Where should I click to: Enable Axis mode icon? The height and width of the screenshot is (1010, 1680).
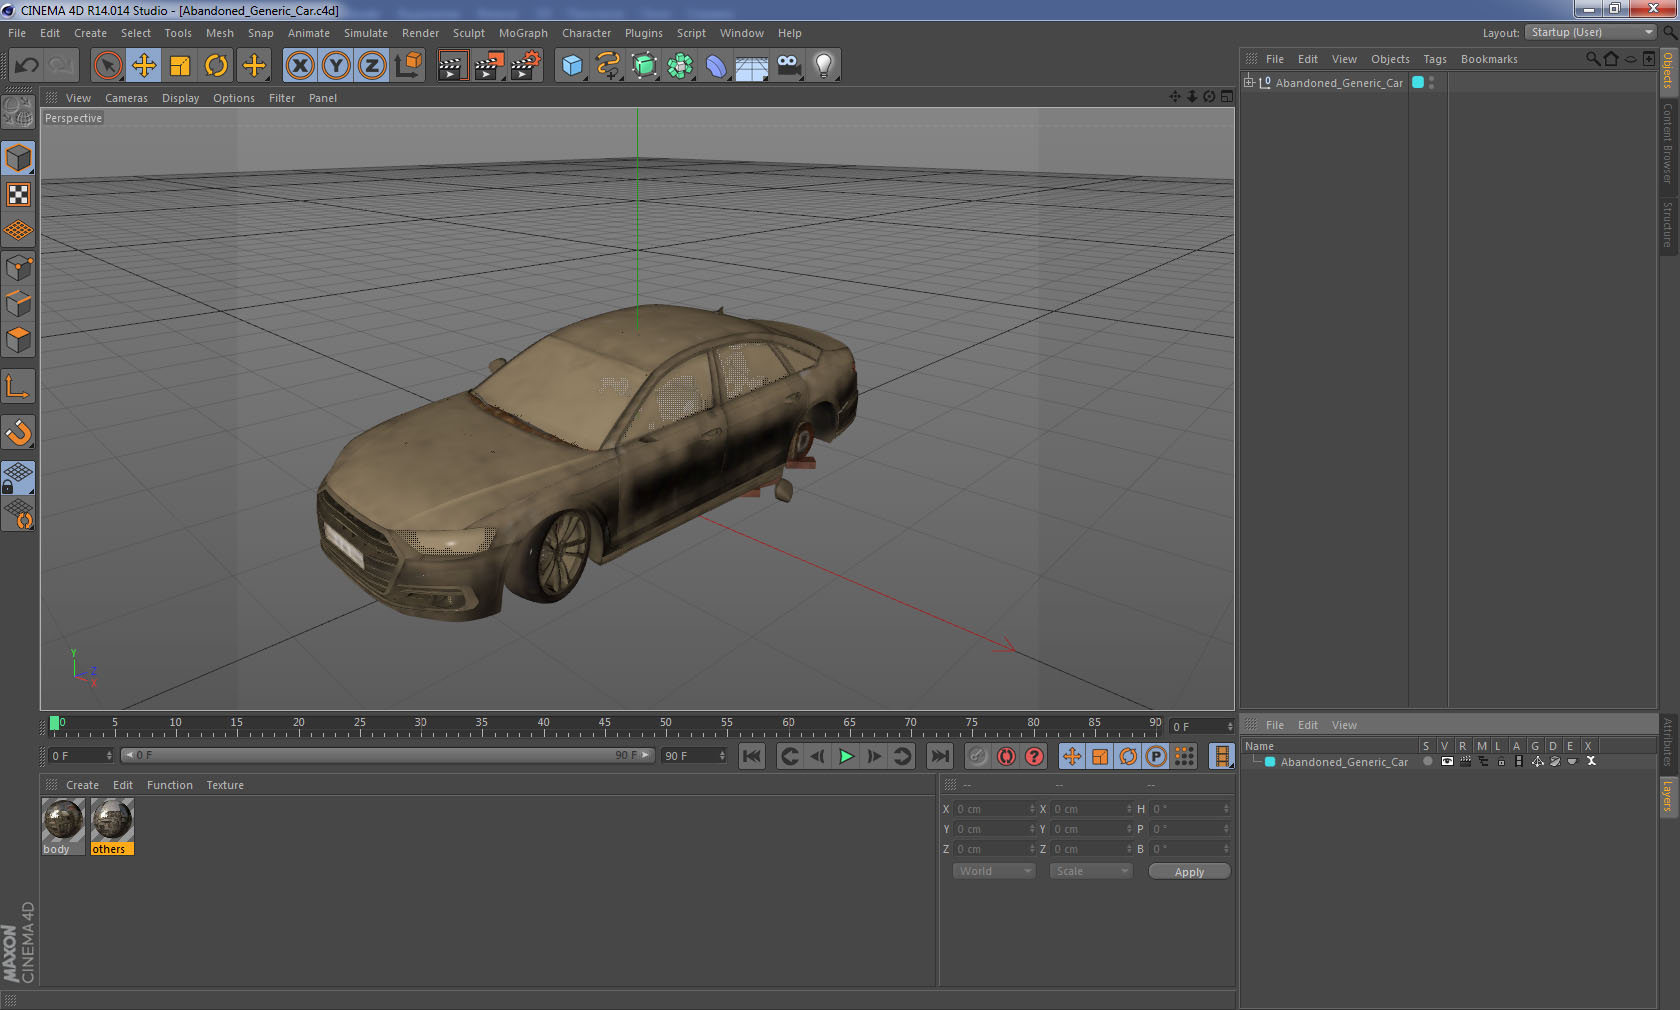pyautogui.click(x=19, y=386)
